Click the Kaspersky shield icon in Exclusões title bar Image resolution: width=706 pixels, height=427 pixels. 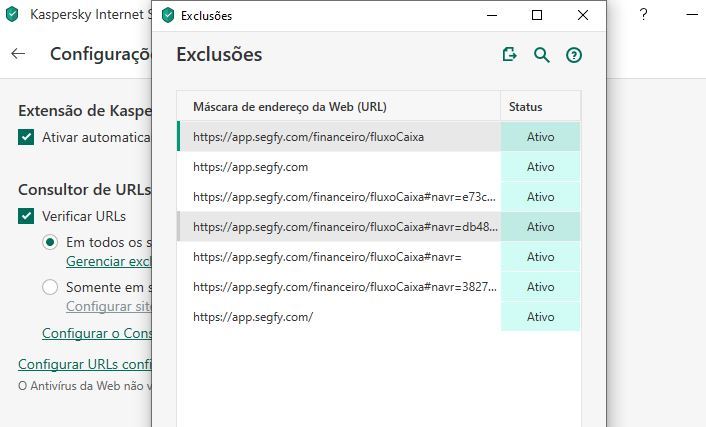pos(168,15)
